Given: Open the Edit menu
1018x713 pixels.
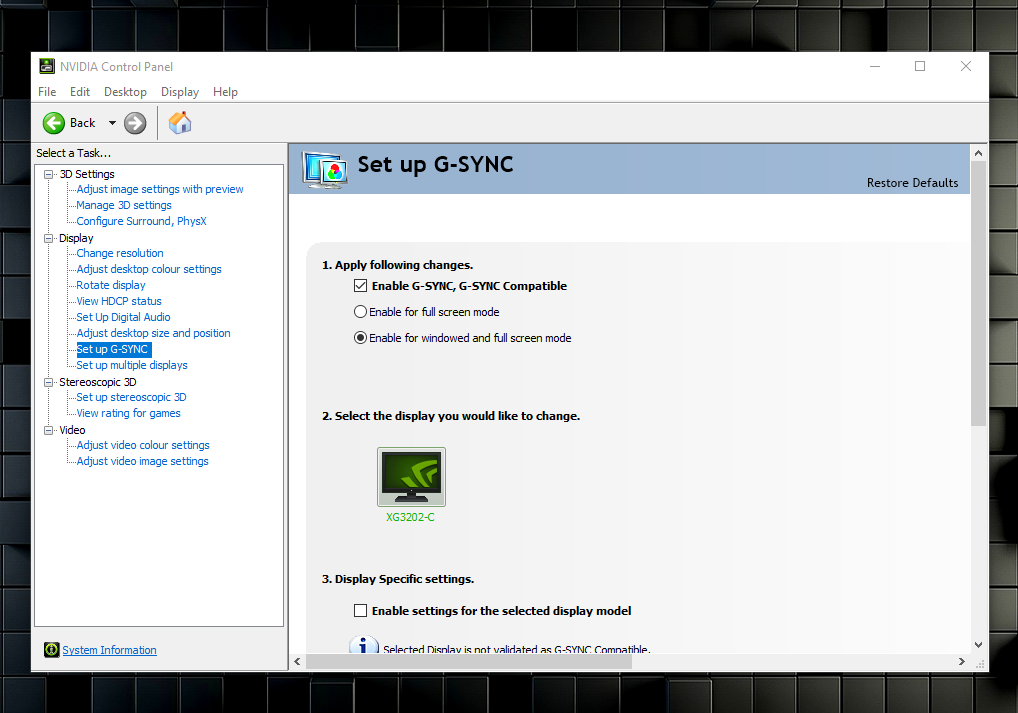Looking at the screenshot, I should pos(80,92).
